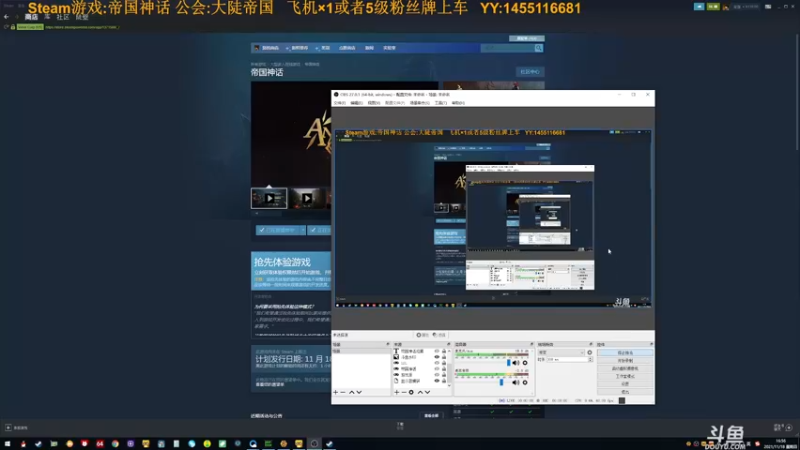Pop out the Scenes dock panel
Image resolution: width=800 pixels, height=450 pixels.
click(388, 344)
